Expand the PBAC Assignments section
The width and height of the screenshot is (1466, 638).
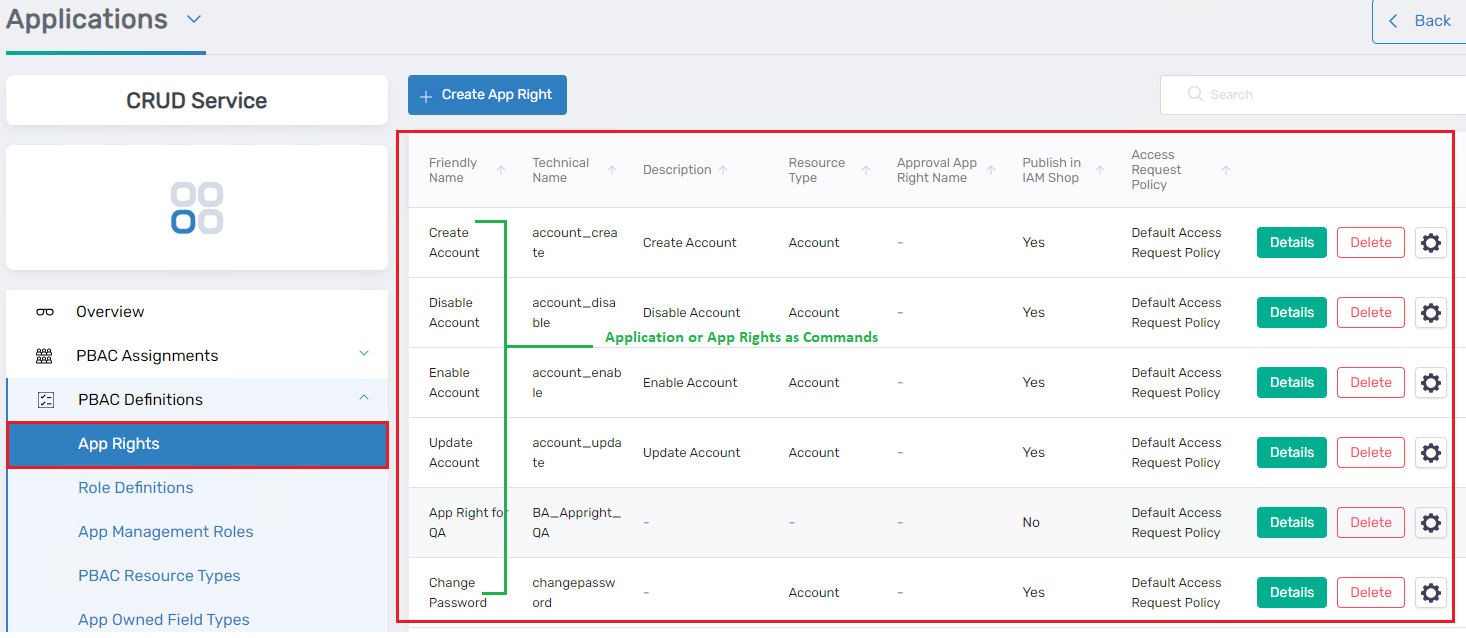click(x=364, y=354)
